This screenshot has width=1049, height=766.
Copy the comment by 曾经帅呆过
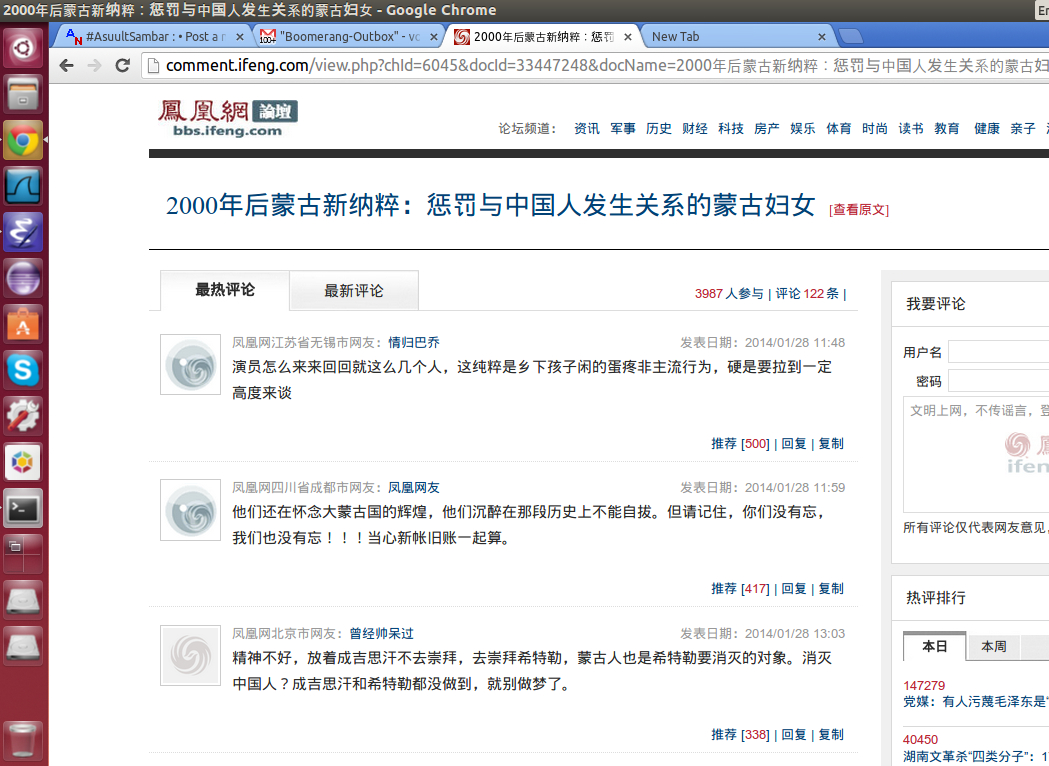(831, 735)
